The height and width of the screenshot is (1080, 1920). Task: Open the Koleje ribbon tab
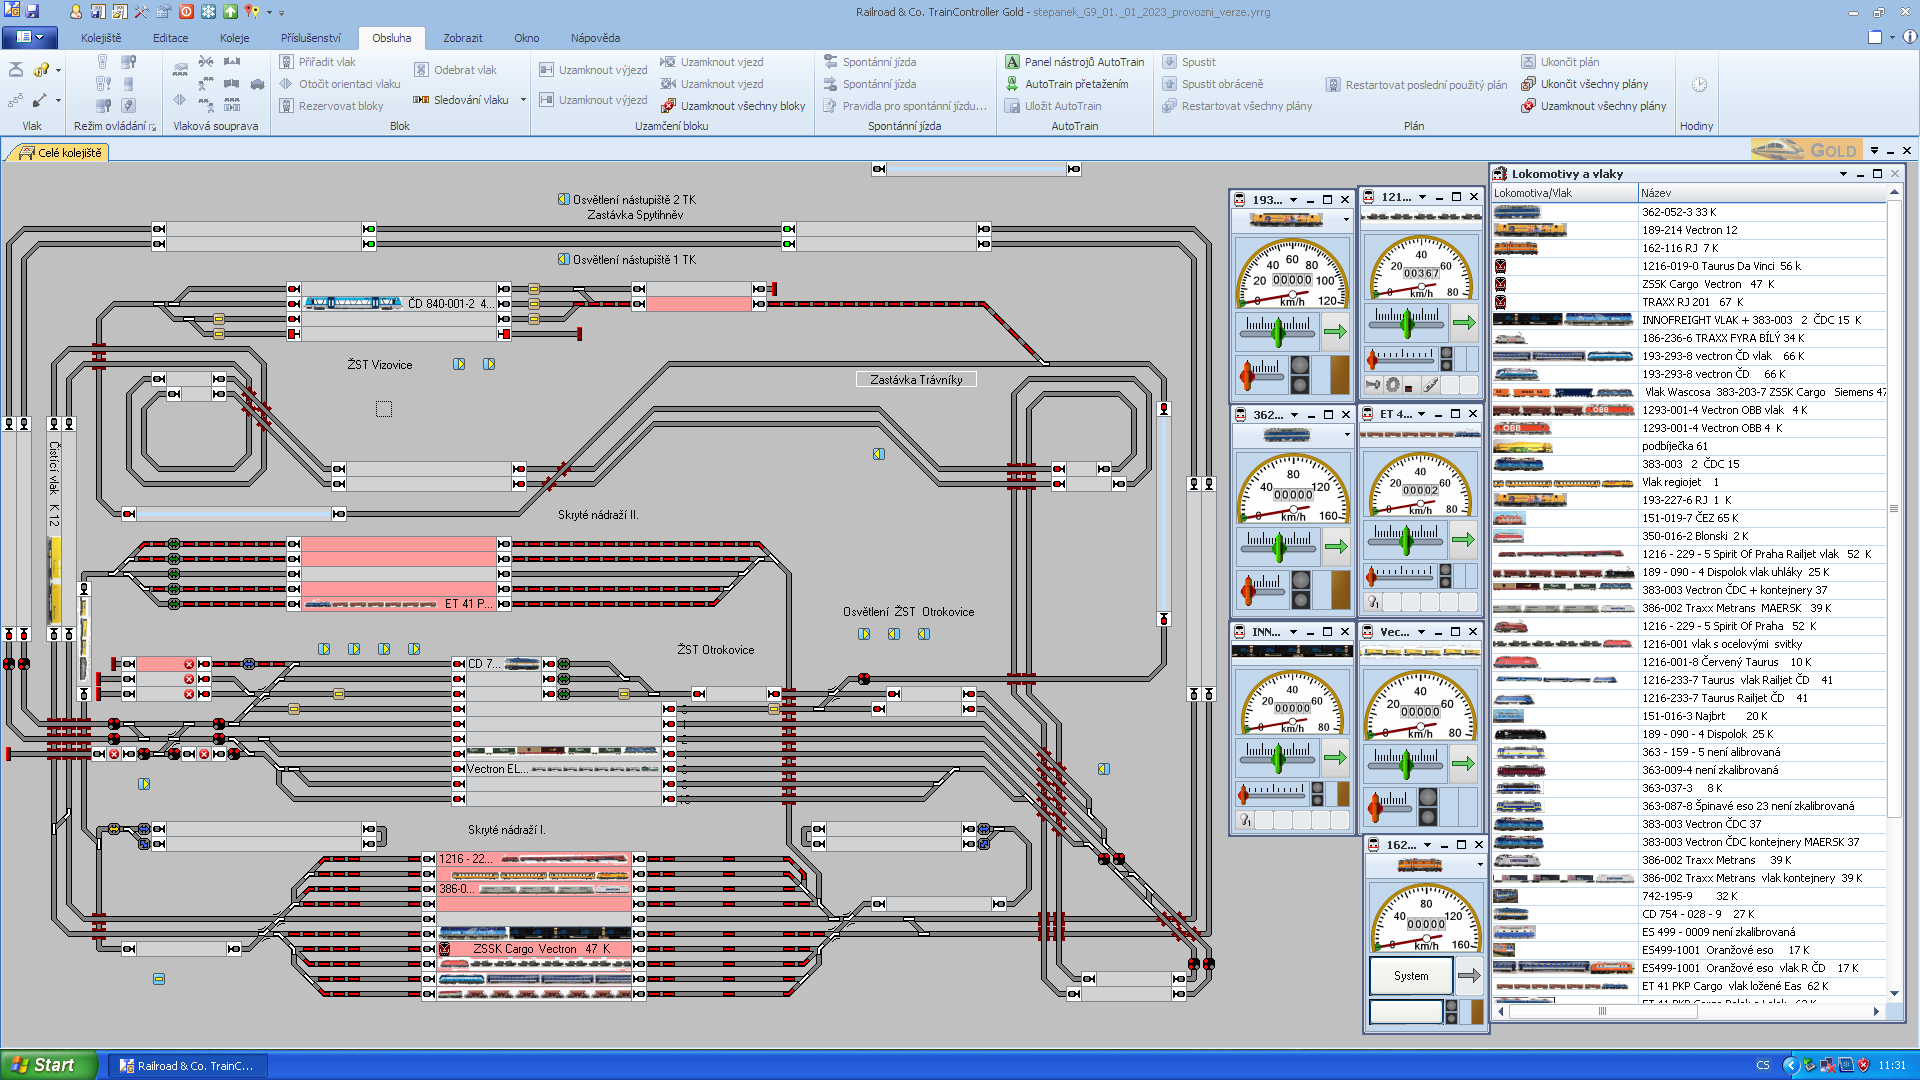point(235,38)
